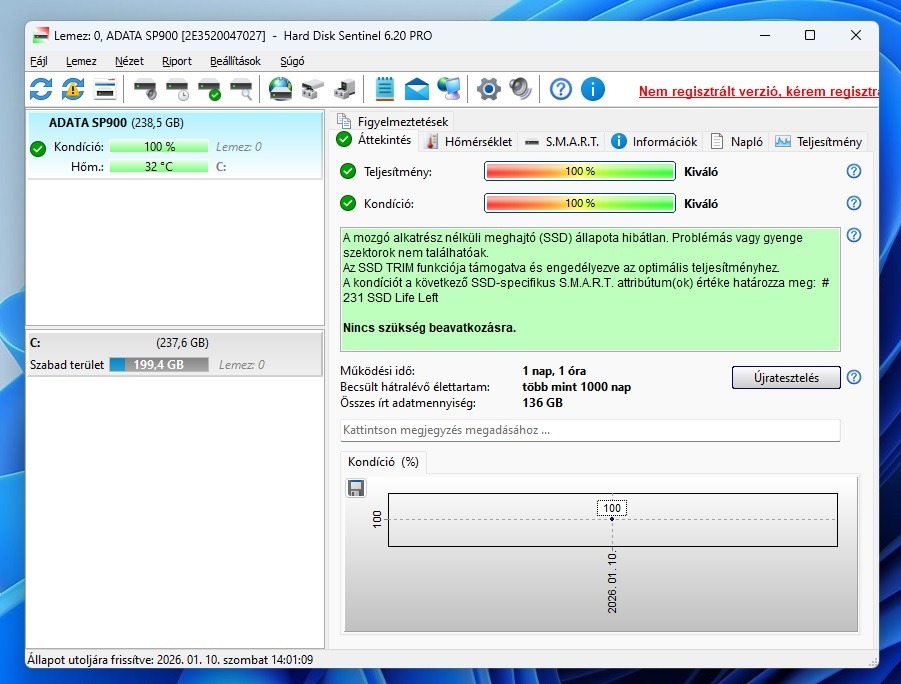Click the comment field Kattintson megjegyzés megadásához
This screenshot has height=684, width=901.
590,430
